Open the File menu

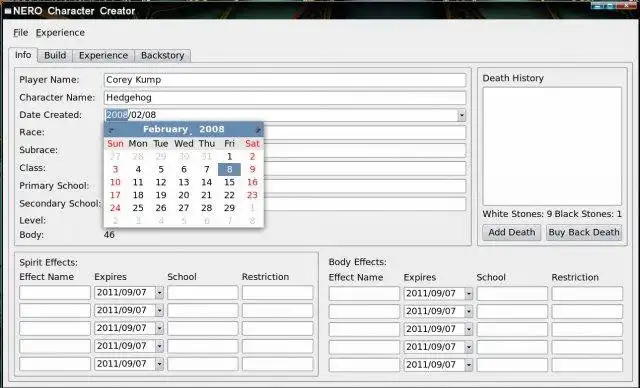[x=21, y=33]
